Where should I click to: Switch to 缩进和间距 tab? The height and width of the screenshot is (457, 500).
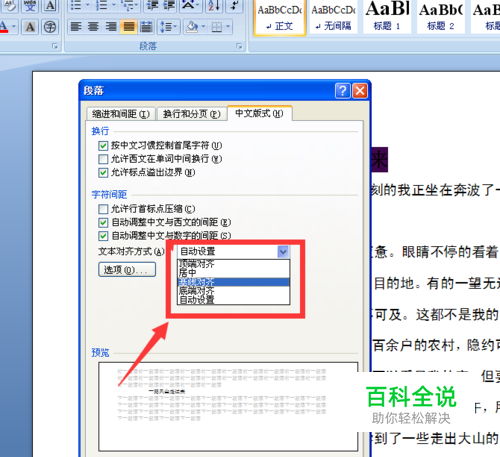pos(121,114)
